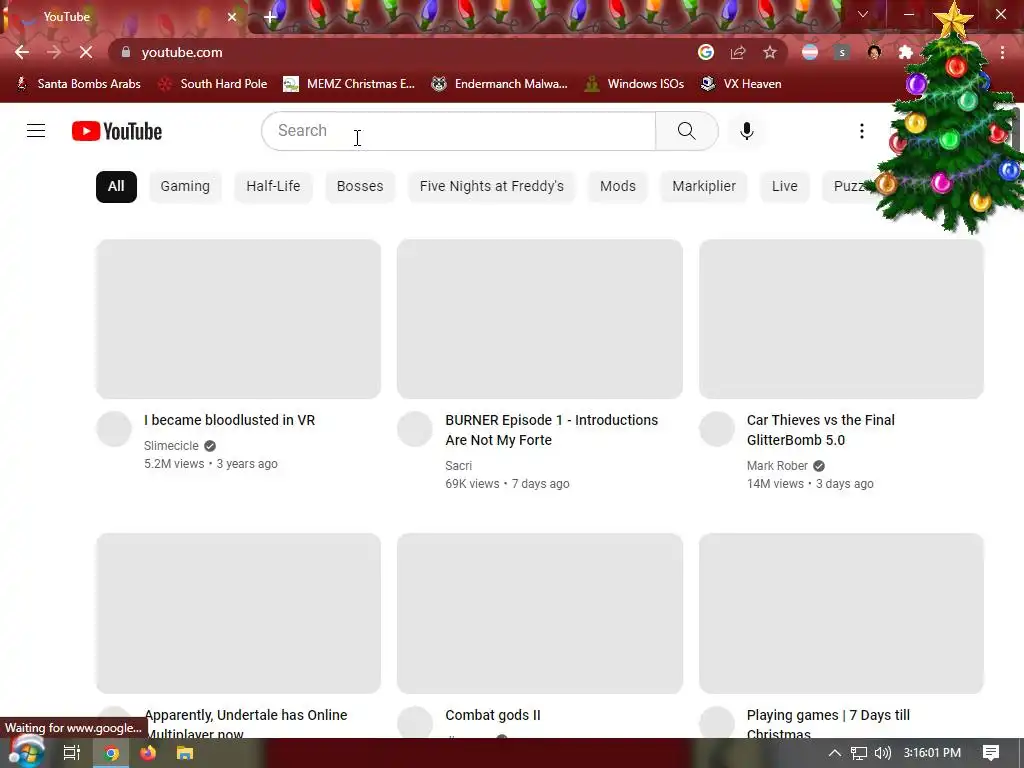Click thumbnail above Car Thieves video

click(841, 319)
